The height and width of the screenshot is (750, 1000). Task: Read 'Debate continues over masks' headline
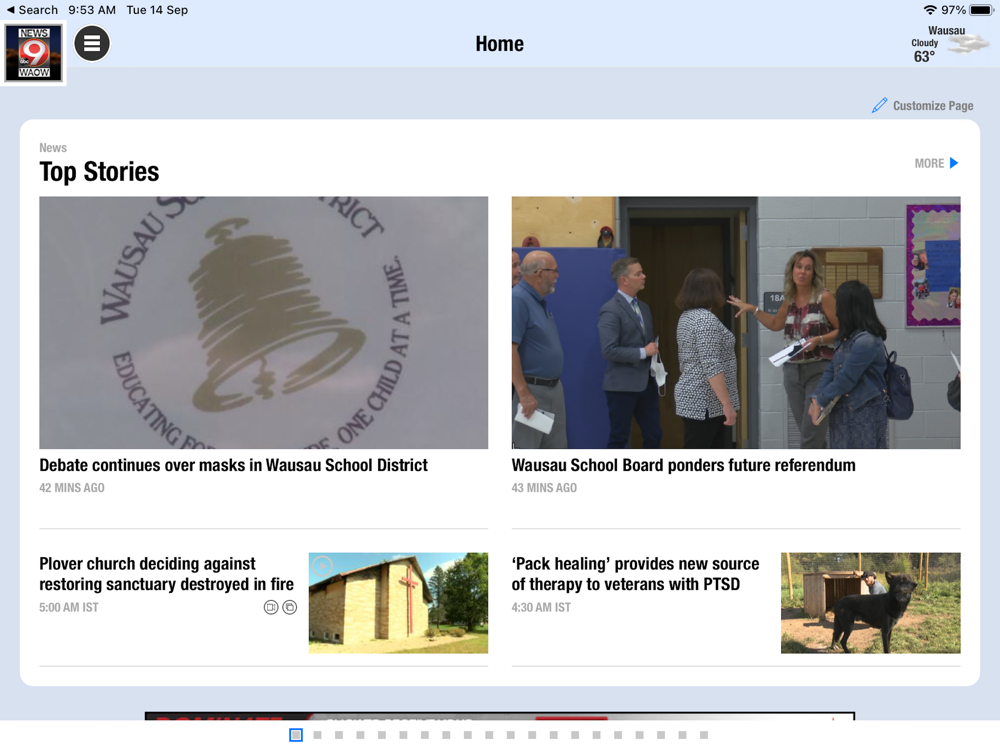233,465
